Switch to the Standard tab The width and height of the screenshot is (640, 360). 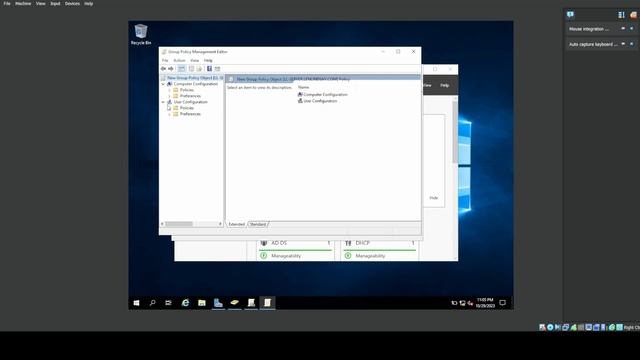coord(258,224)
